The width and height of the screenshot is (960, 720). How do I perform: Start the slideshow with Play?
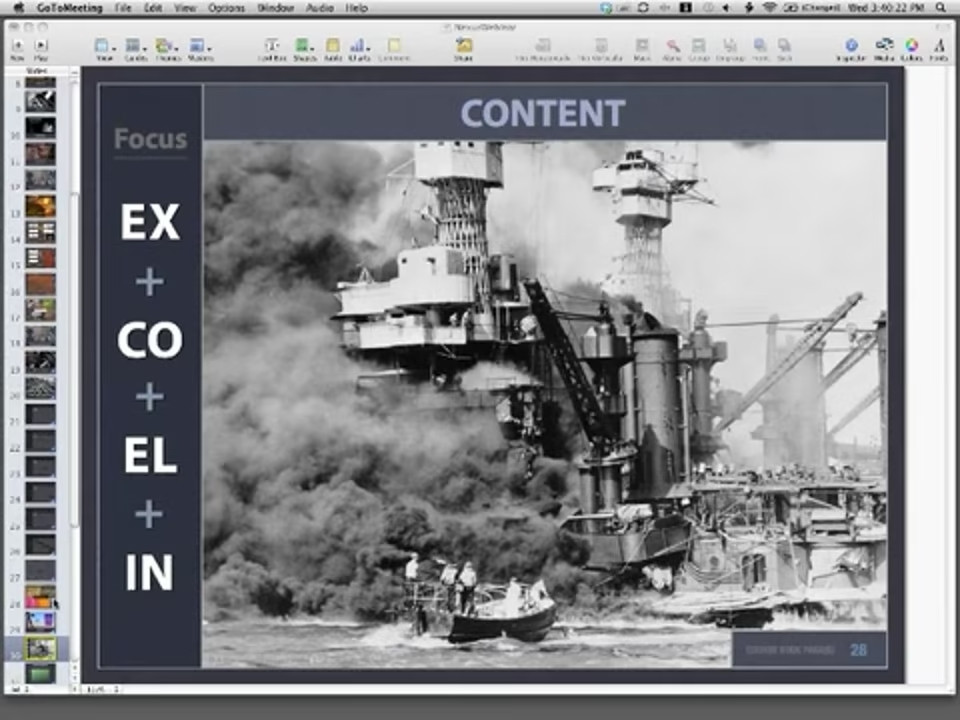[41, 46]
